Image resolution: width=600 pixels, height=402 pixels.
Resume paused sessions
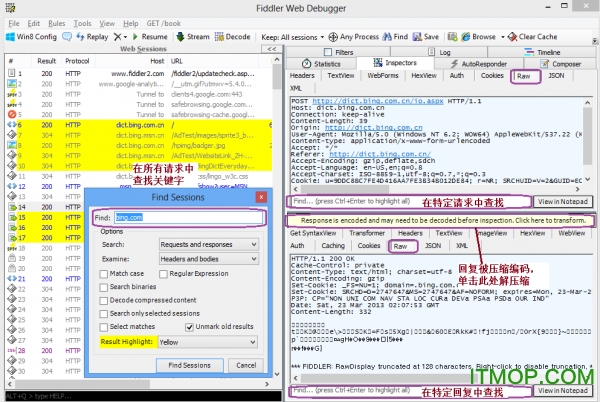click(150, 37)
